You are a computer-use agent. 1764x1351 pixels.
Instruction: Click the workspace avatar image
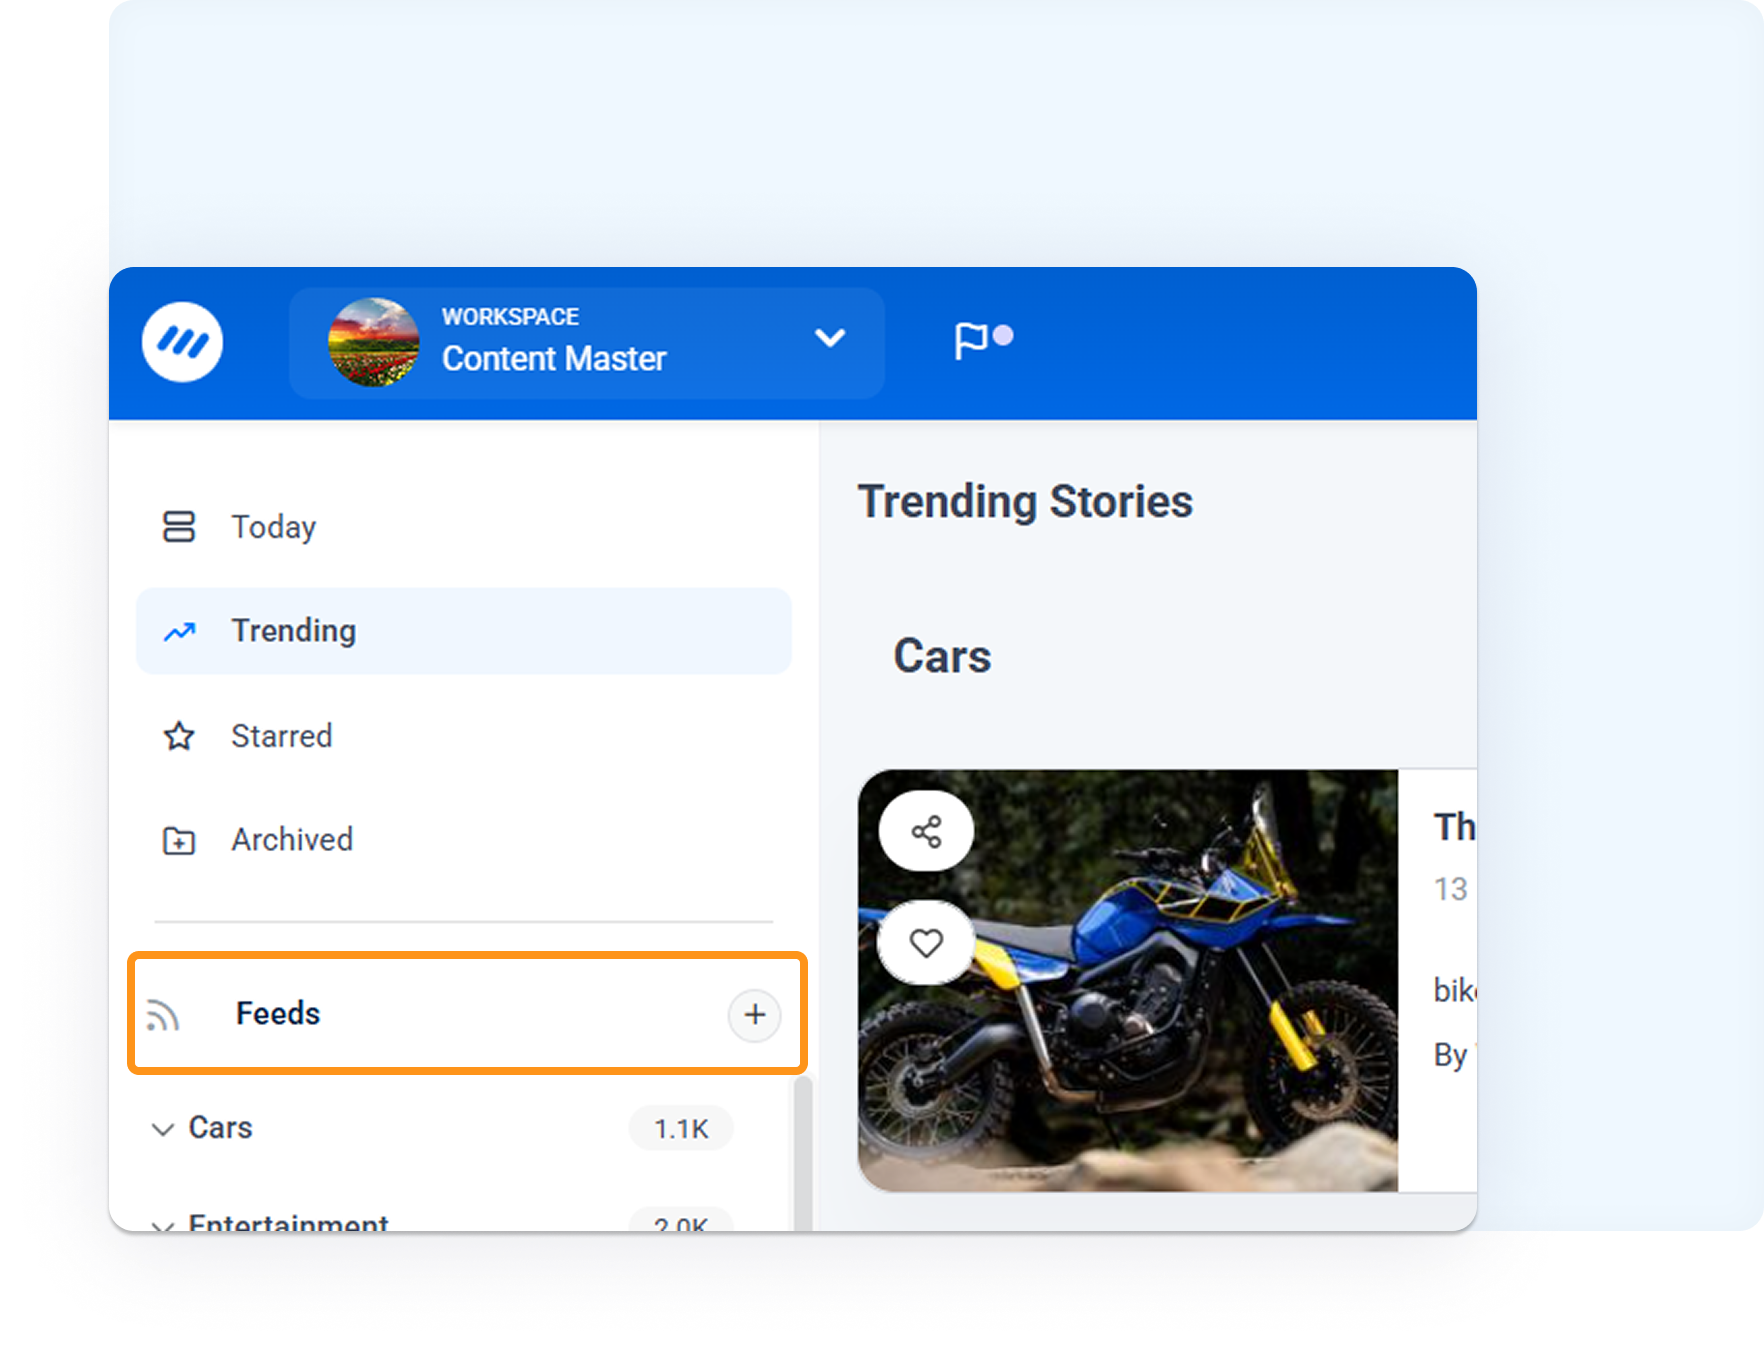pyautogui.click(x=374, y=342)
